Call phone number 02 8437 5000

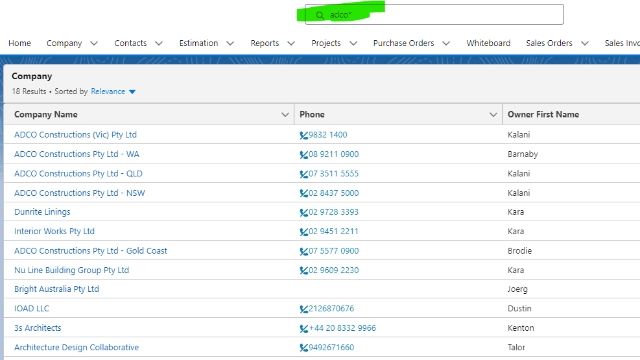[x=333, y=193]
